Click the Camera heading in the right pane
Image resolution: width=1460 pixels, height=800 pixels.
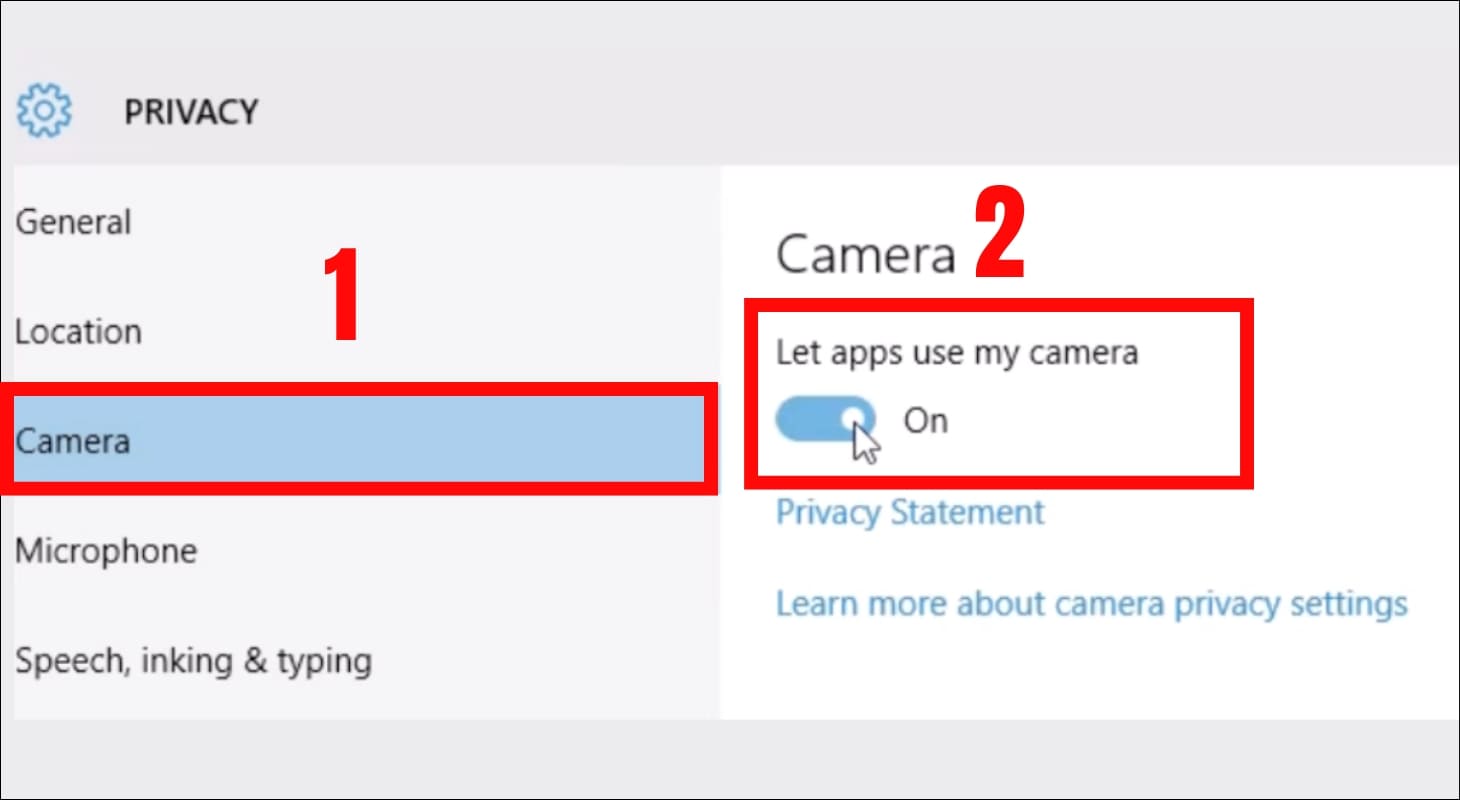click(x=864, y=255)
